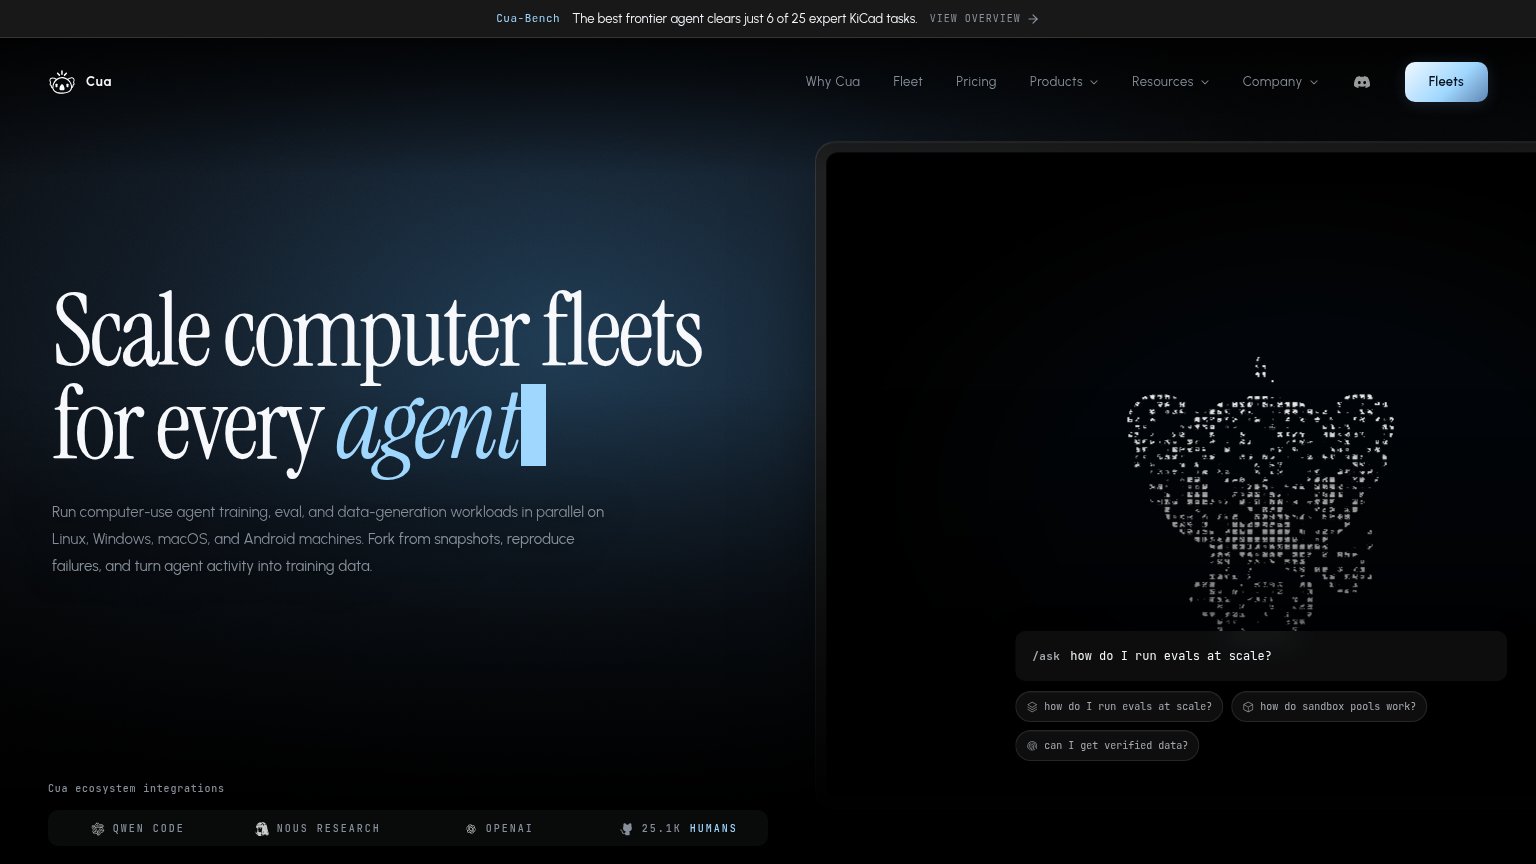Click the icon in 'how do I run evals at scale?' chip
Viewport: 1536px width, 864px height.
click(x=1033, y=707)
